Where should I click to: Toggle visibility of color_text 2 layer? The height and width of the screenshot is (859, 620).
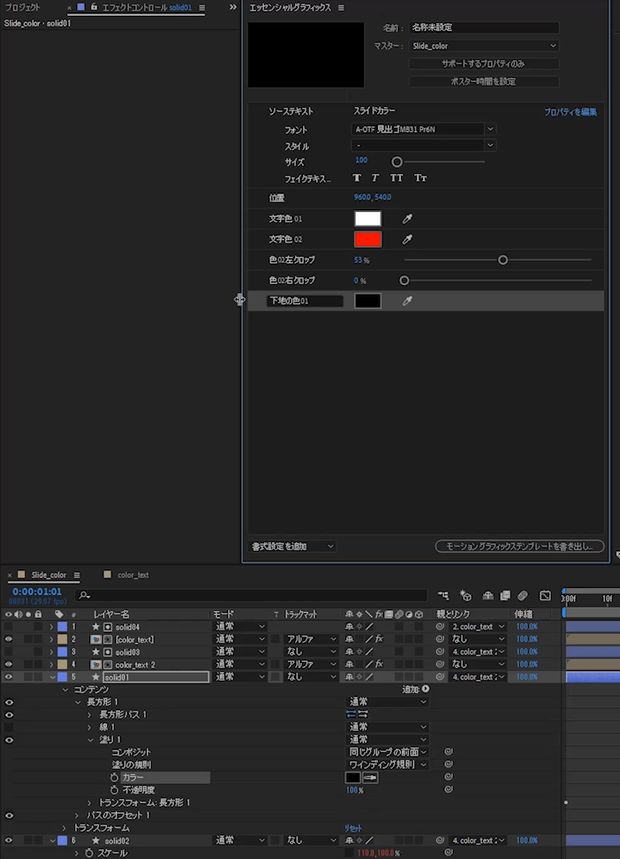click(9, 664)
